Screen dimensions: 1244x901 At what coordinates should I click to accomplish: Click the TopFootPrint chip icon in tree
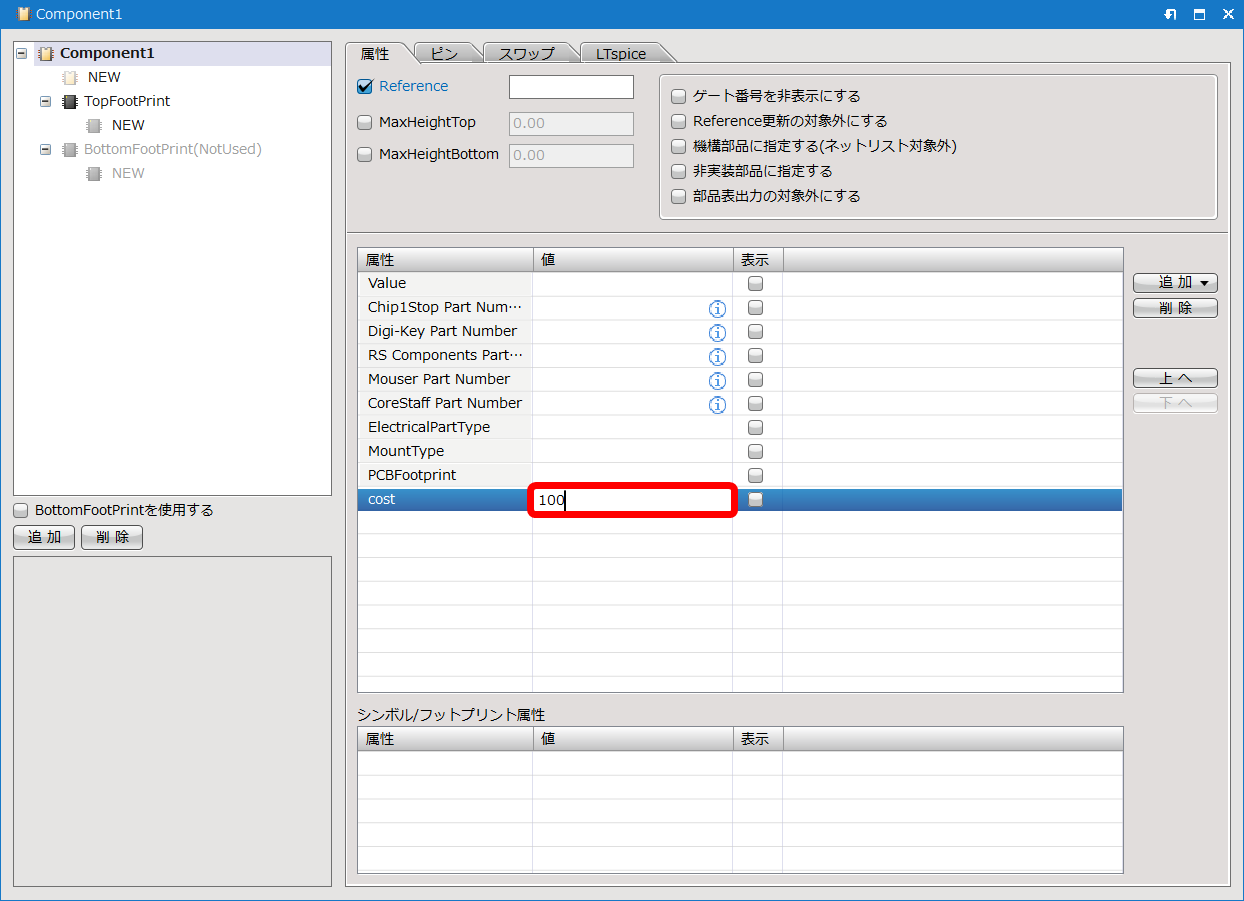tap(70, 101)
